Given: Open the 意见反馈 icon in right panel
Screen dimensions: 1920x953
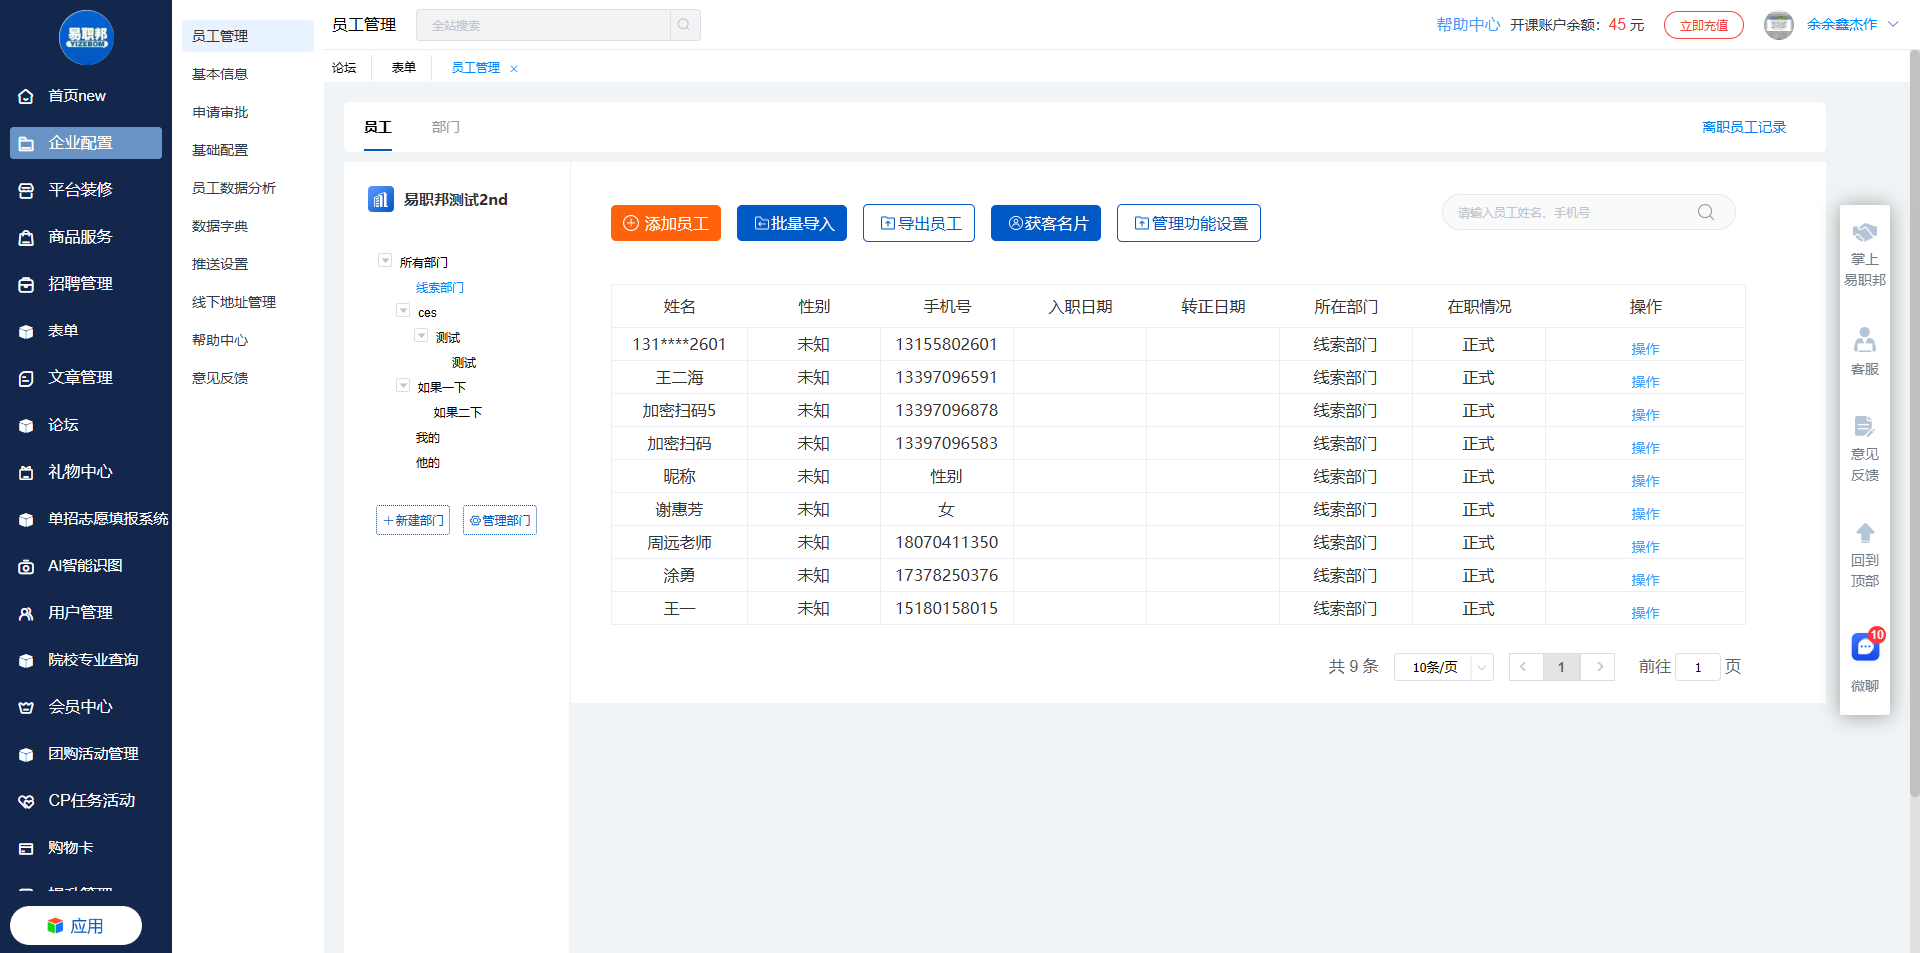Looking at the screenshot, I should [x=1865, y=427].
